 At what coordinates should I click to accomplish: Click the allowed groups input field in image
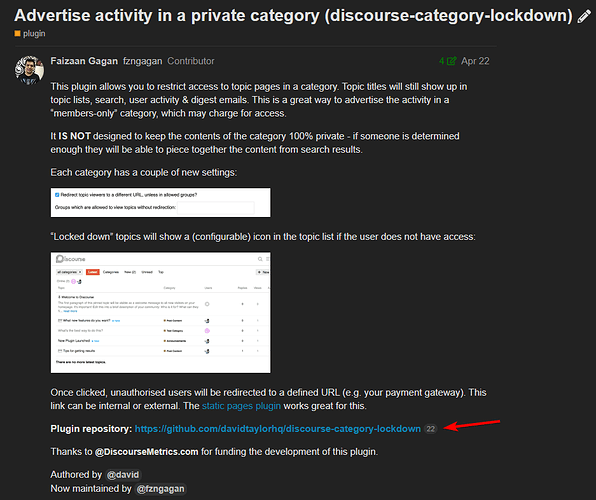tap(216, 208)
